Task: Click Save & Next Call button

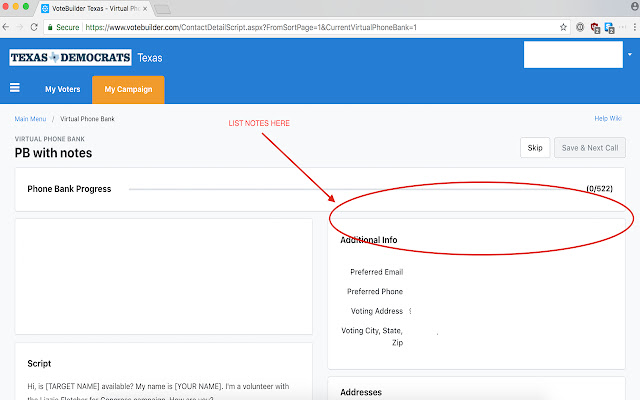Action: pos(590,148)
